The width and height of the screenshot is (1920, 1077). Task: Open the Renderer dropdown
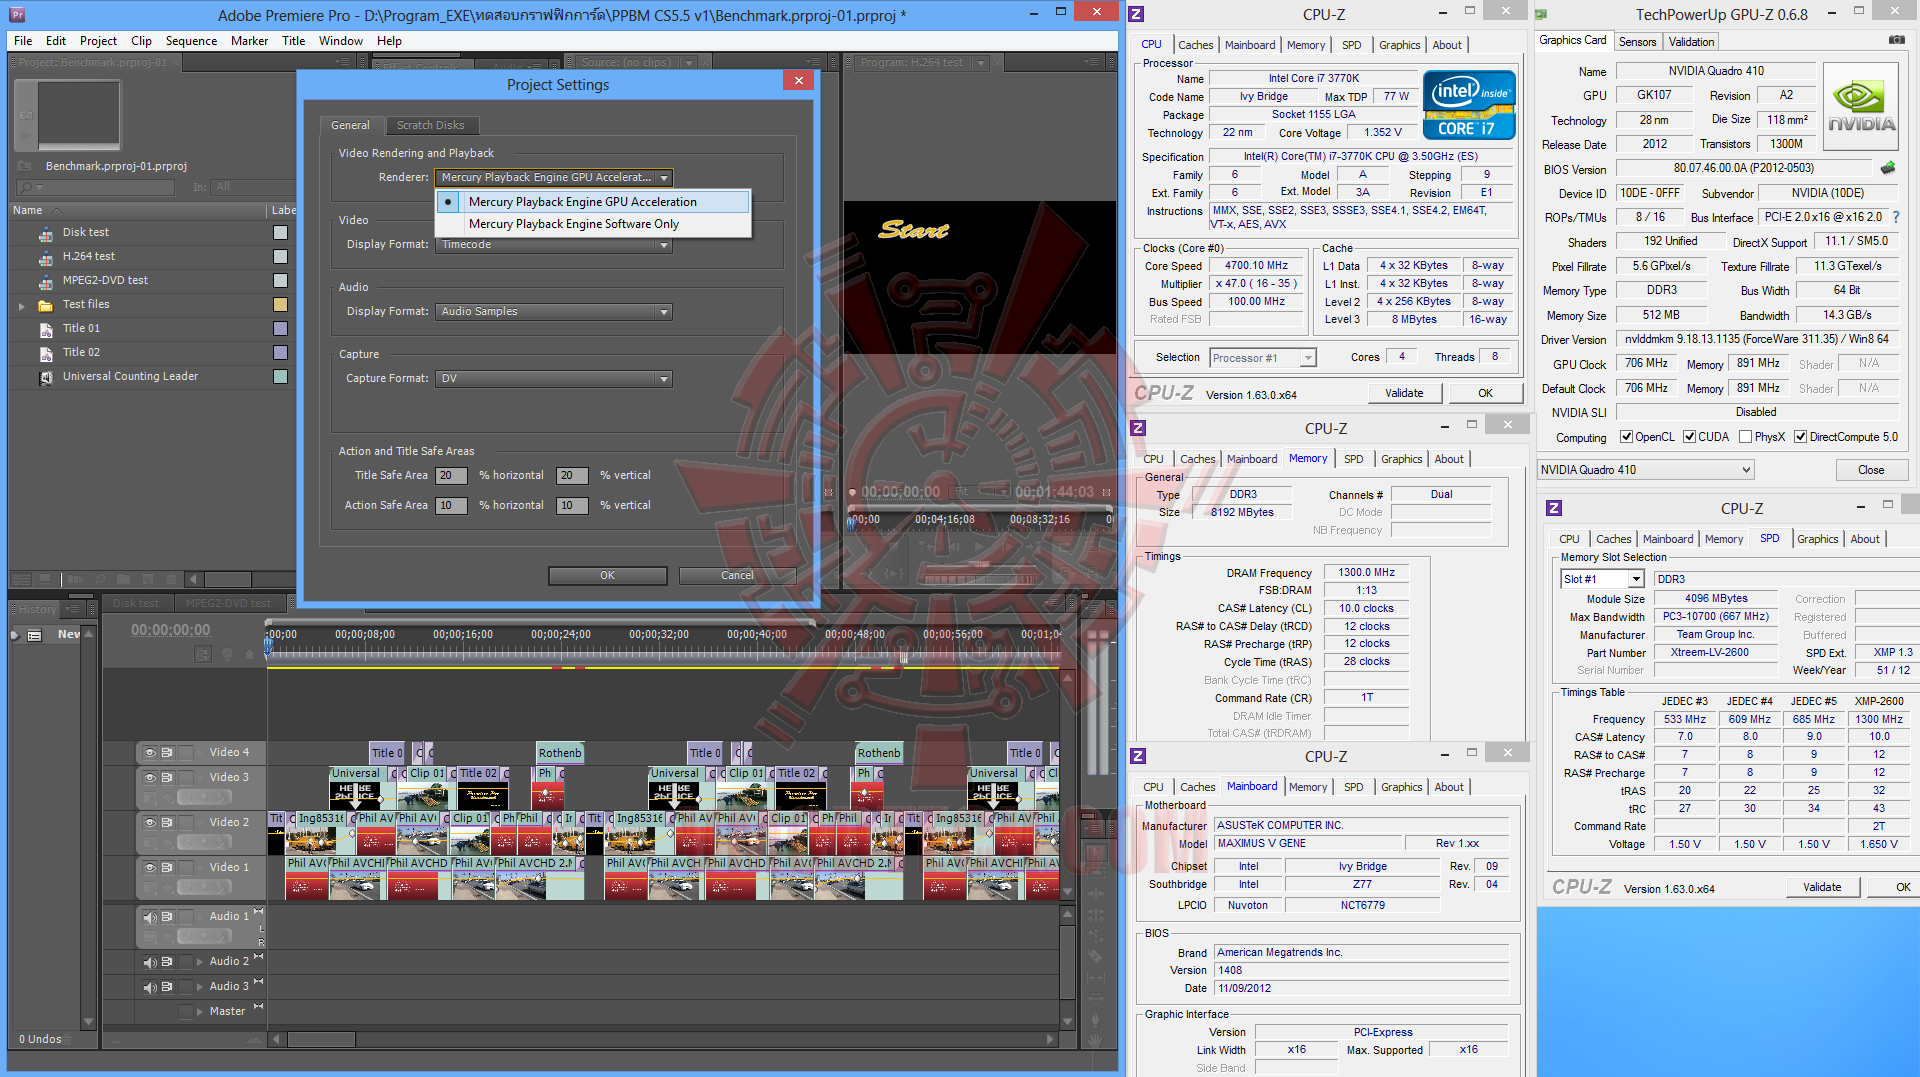click(554, 178)
